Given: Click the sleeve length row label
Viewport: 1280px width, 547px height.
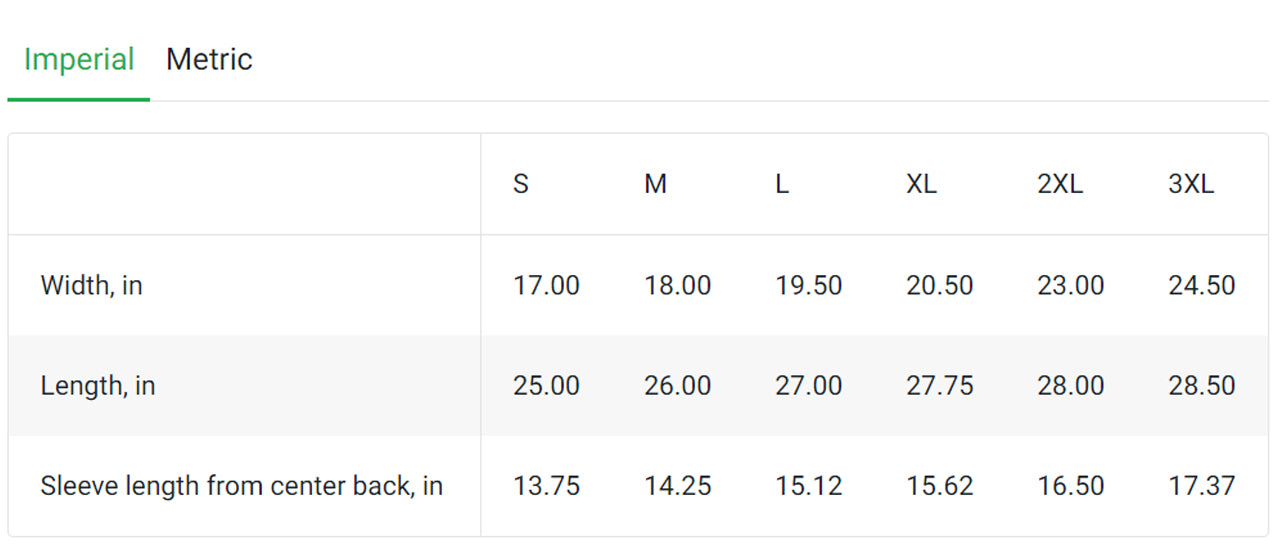Looking at the screenshot, I should click(x=241, y=486).
